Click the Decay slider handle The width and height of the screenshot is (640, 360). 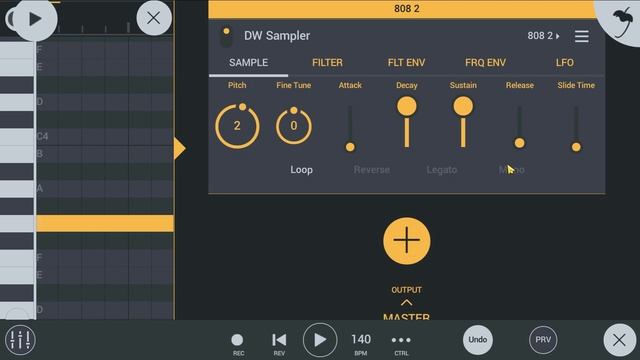pyautogui.click(x=407, y=107)
